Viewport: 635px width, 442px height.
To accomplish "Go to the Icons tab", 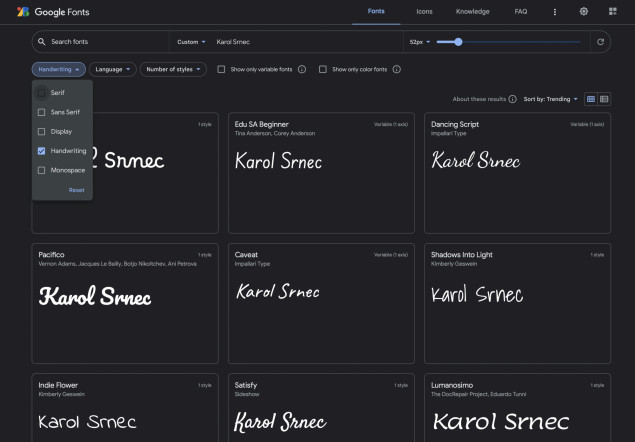I will pyautogui.click(x=424, y=12).
